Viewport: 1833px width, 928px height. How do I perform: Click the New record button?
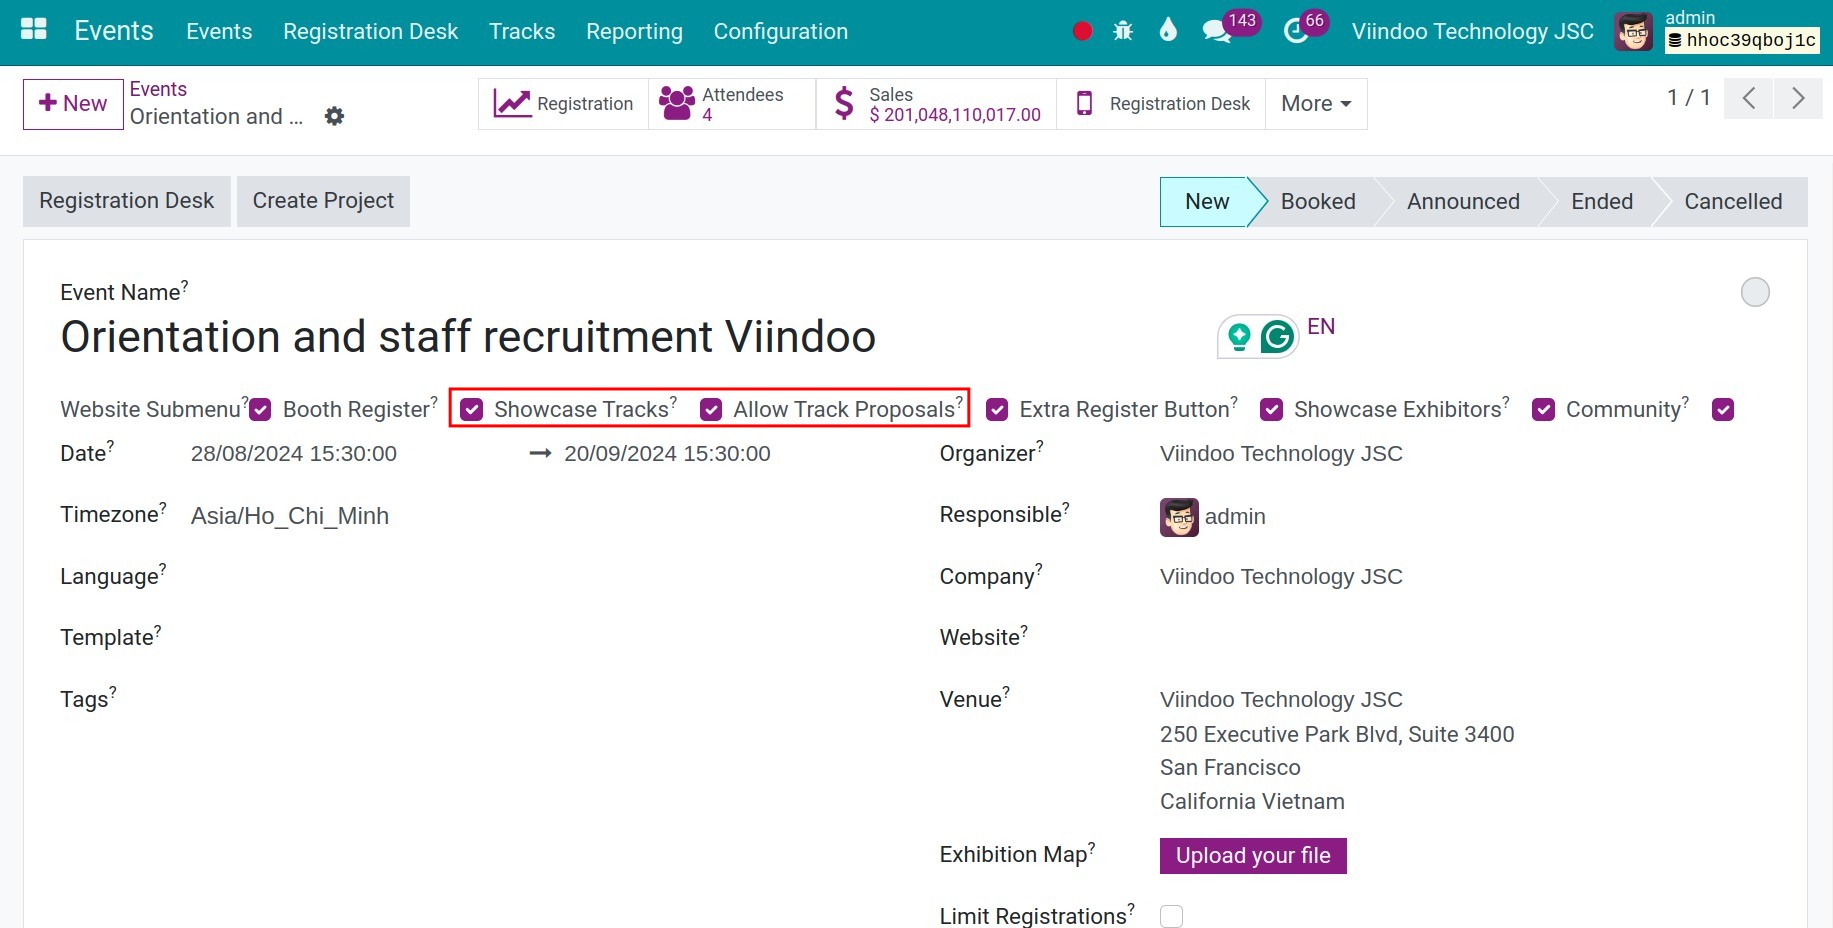click(73, 104)
